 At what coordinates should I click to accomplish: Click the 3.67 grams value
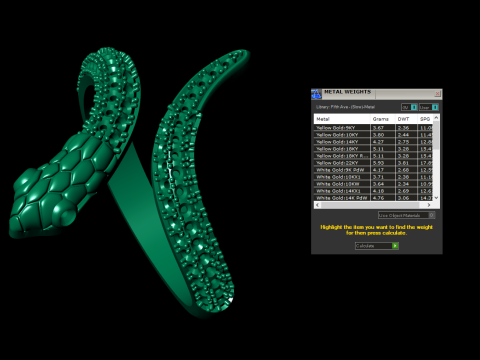tap(378, 128)
